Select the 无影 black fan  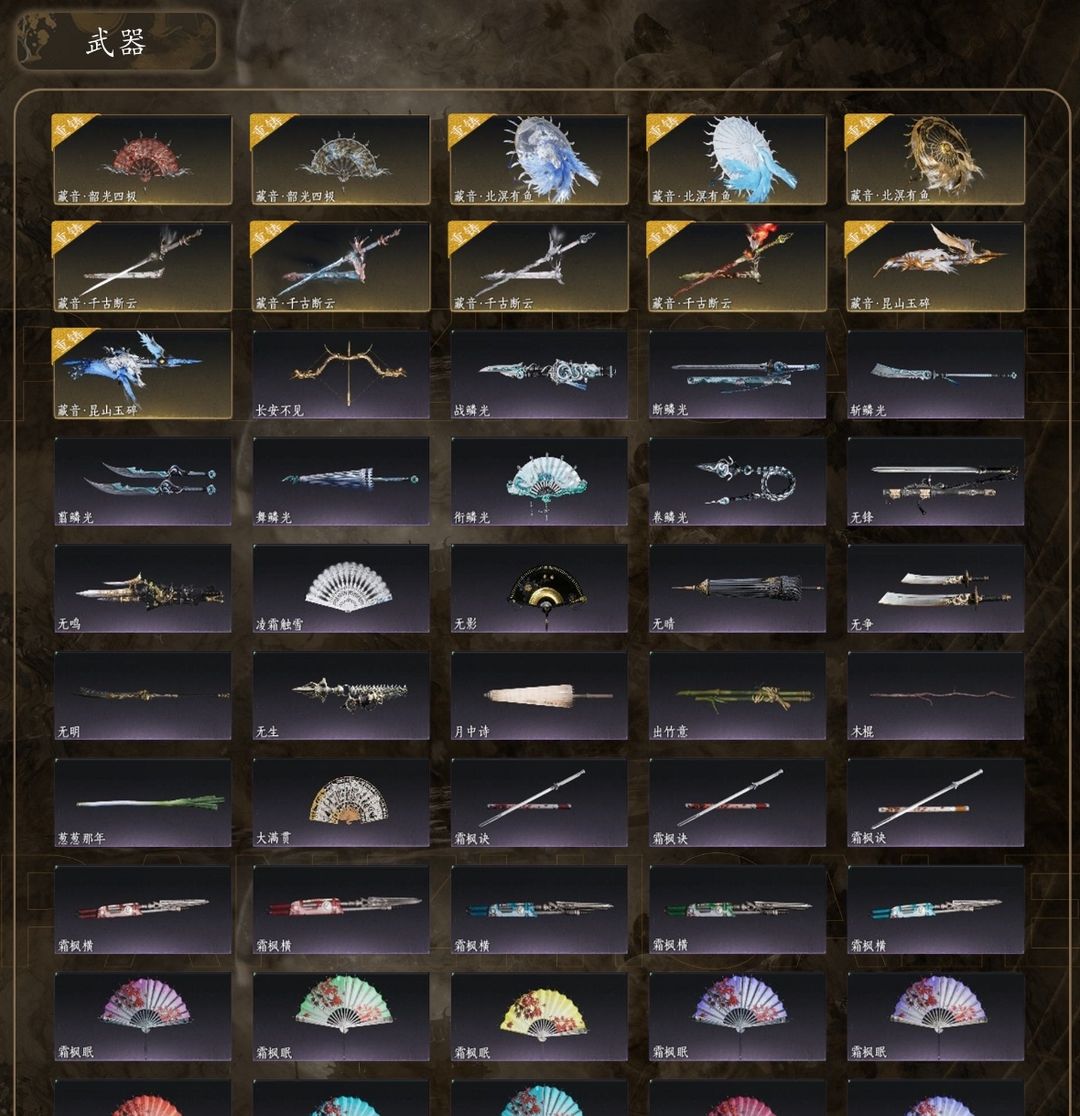(x=539, y=589)
